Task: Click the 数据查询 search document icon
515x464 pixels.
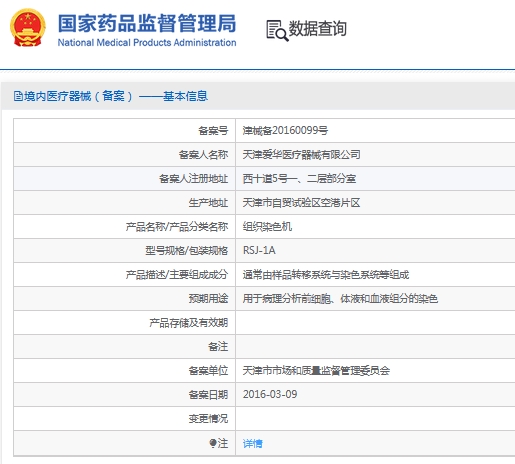Action: (x=277, y=30)
